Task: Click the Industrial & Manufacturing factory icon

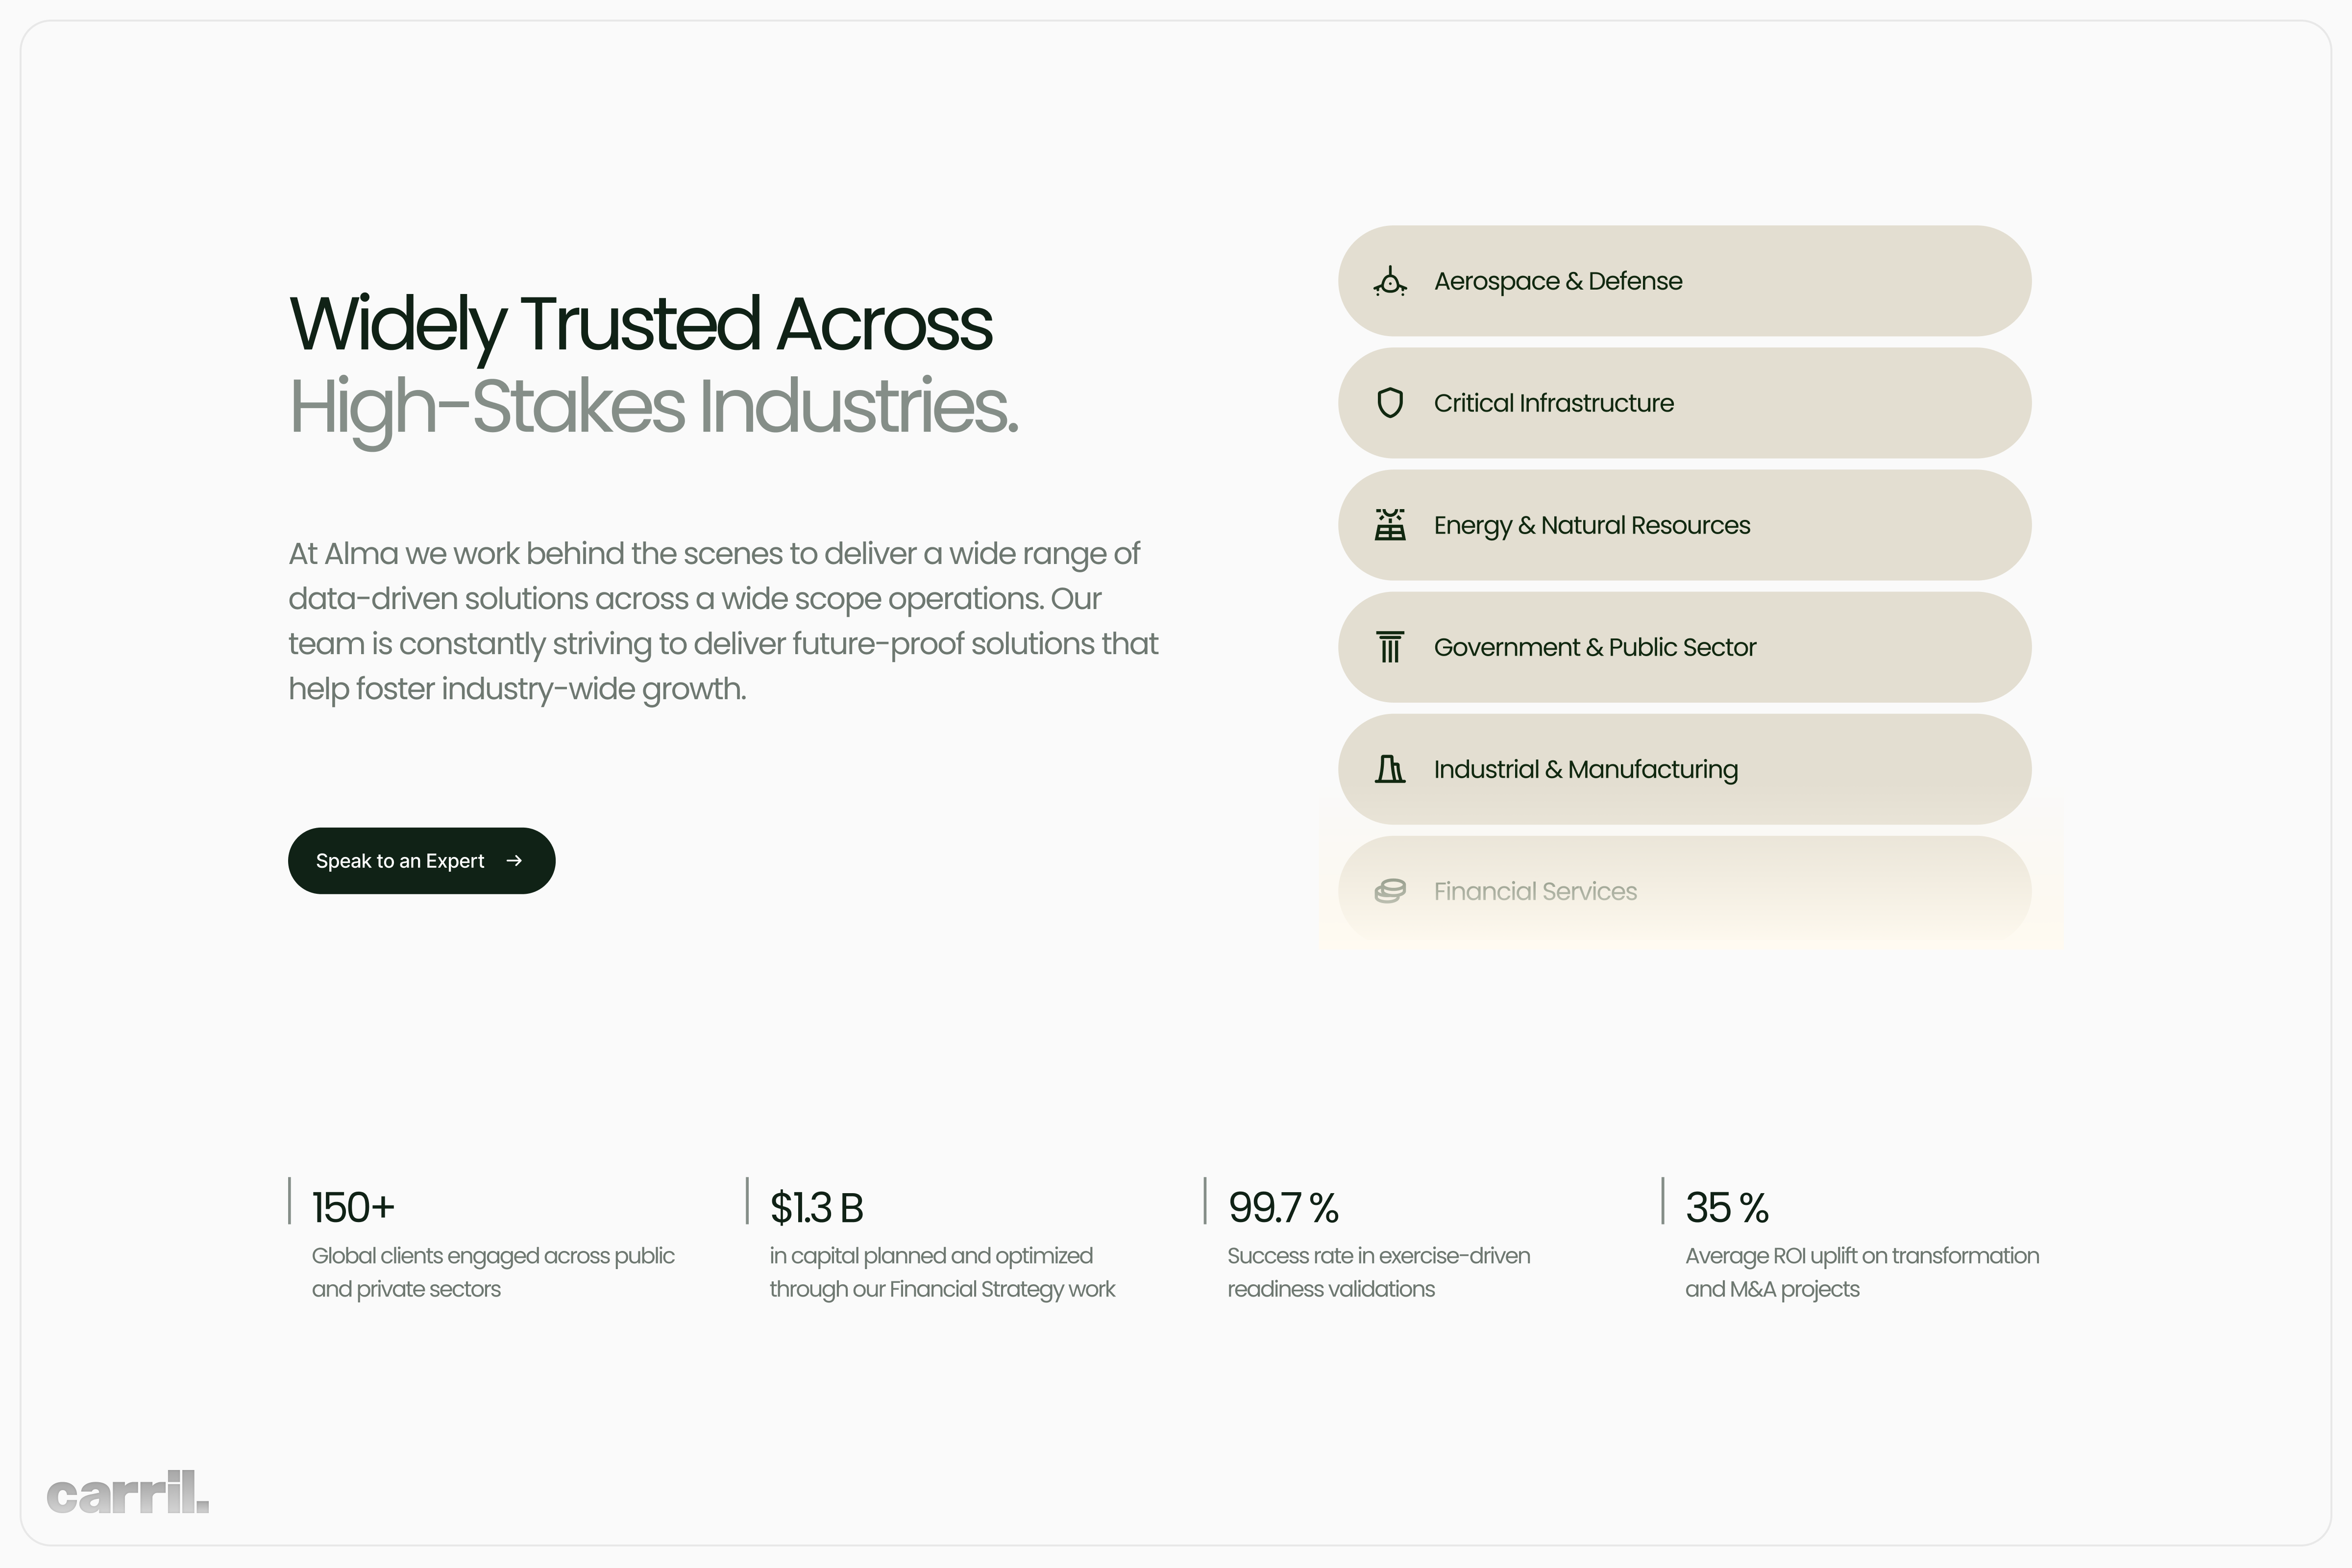Action: pos(1390,769)
